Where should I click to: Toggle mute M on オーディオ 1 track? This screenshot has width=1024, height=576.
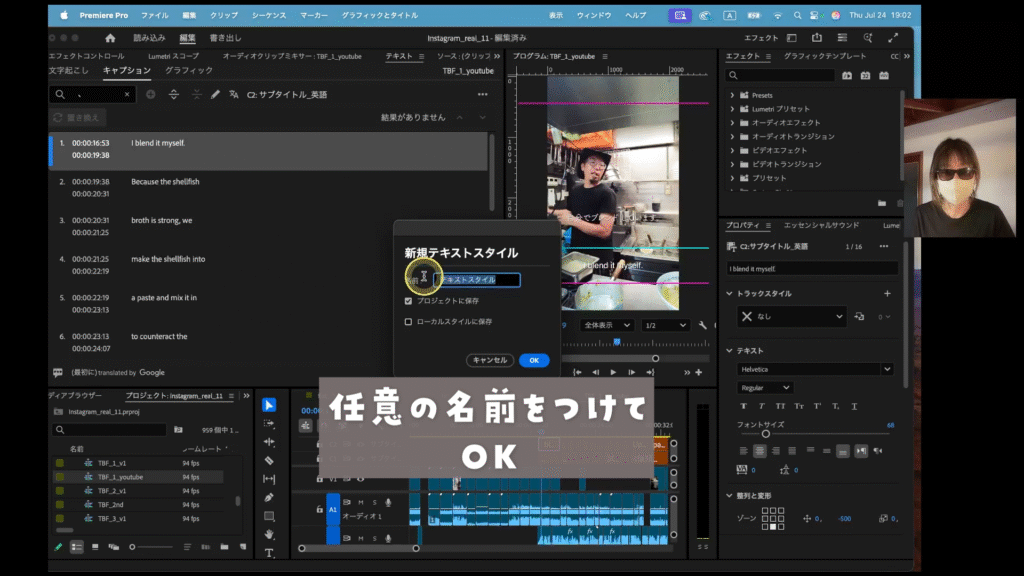360,502
